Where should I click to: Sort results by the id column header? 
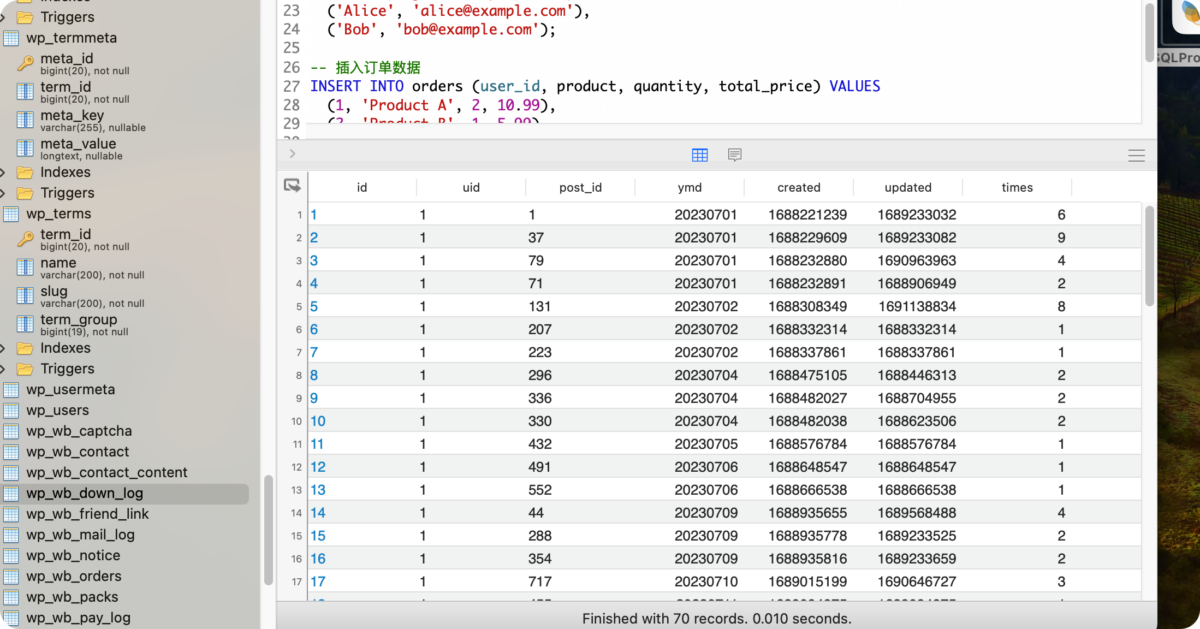(x=362, y=187)
